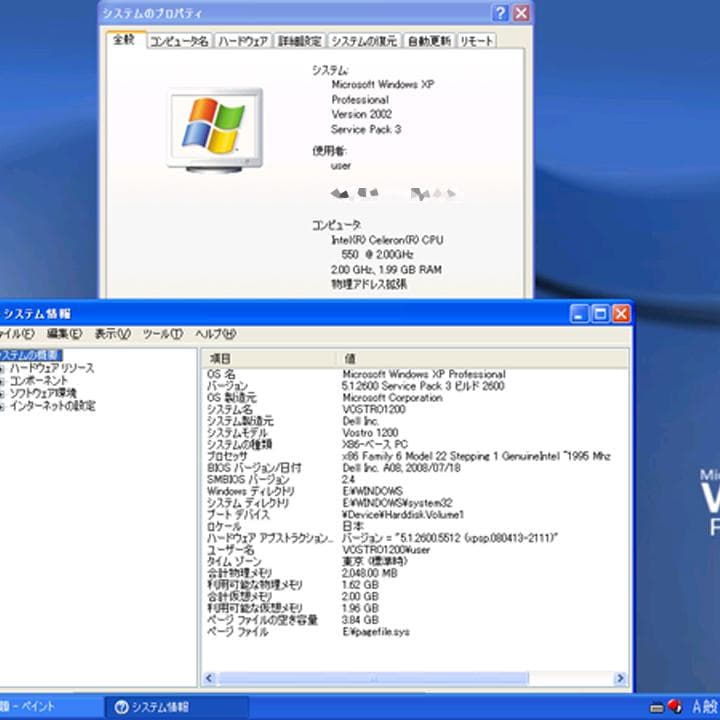
Task: Open the ファイル(F) menu in System Information
Action: coord(17,334)
